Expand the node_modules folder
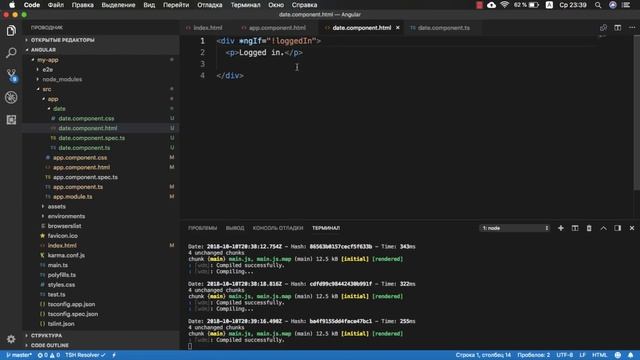The width and height of the screenshot is (640, 360). tap(62, 79)
